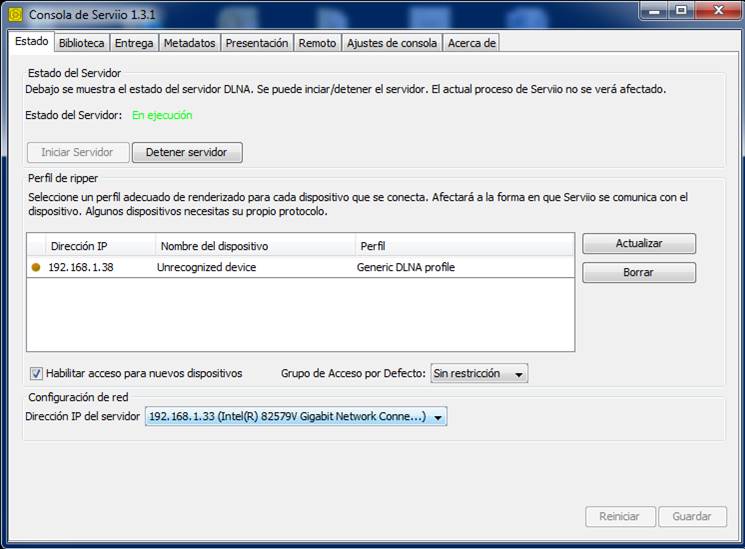Click the Nombre del dispositivo column header
Viewport: 745px width, 549px height.
click(255, 245)
